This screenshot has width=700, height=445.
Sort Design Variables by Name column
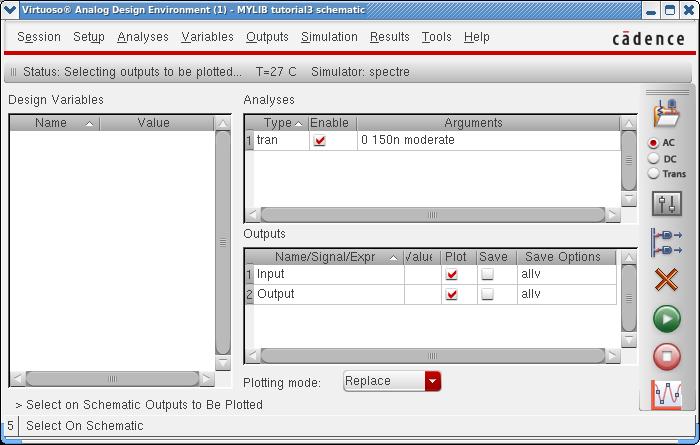(54, 123)
